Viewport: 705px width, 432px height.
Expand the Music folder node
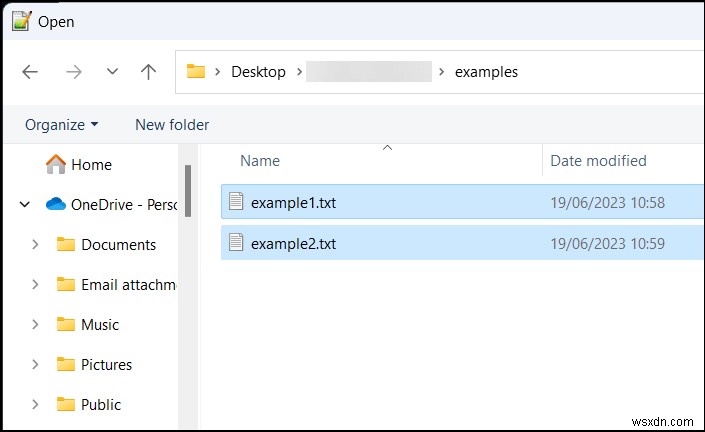tap(35, 325)
